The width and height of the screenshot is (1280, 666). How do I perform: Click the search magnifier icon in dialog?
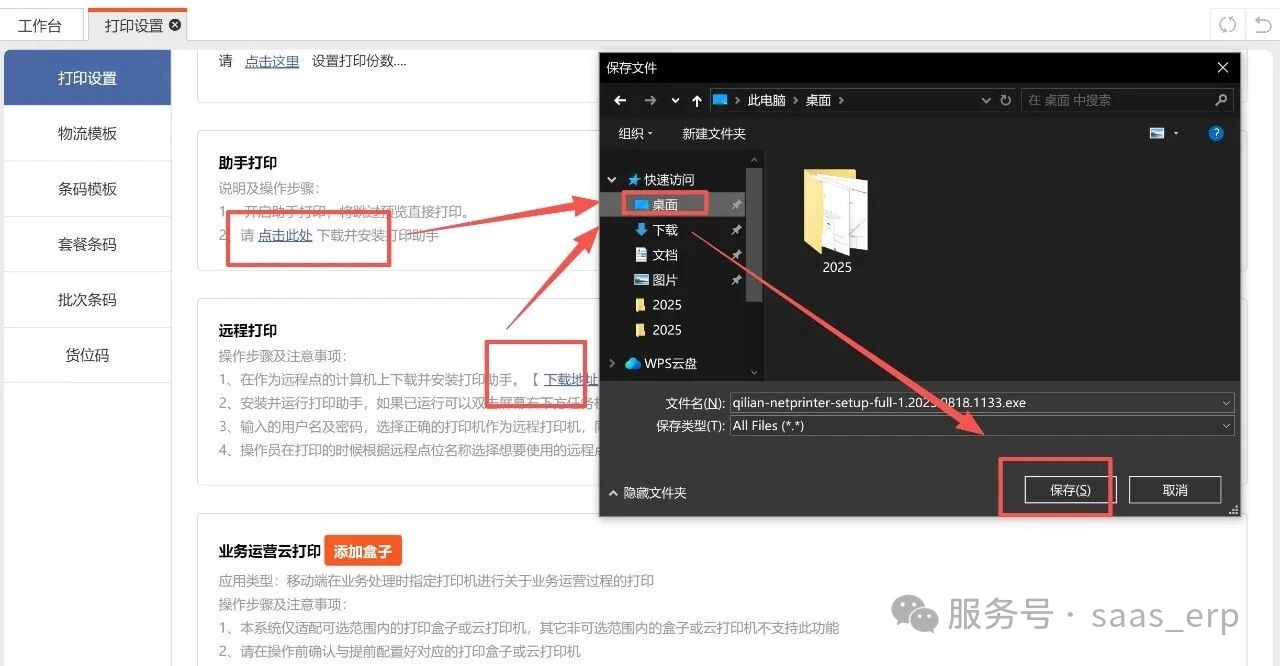tap(1221, 100)
